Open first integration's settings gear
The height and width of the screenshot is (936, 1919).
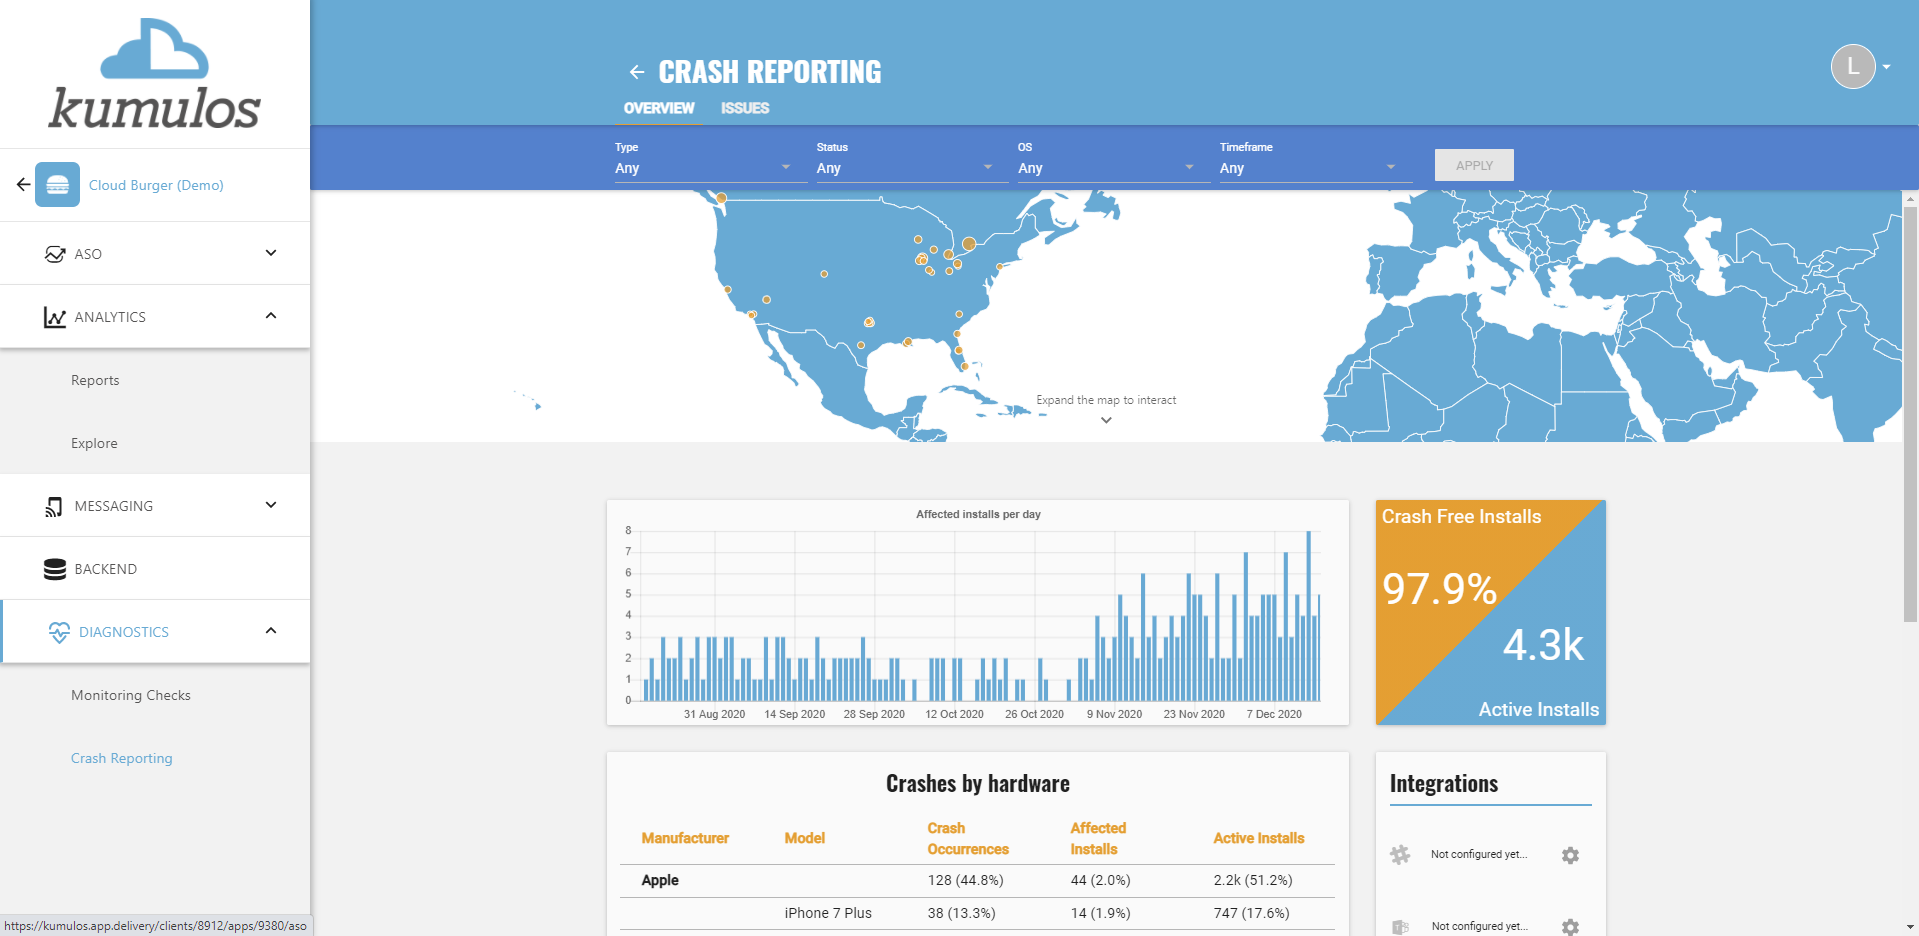1570,855
